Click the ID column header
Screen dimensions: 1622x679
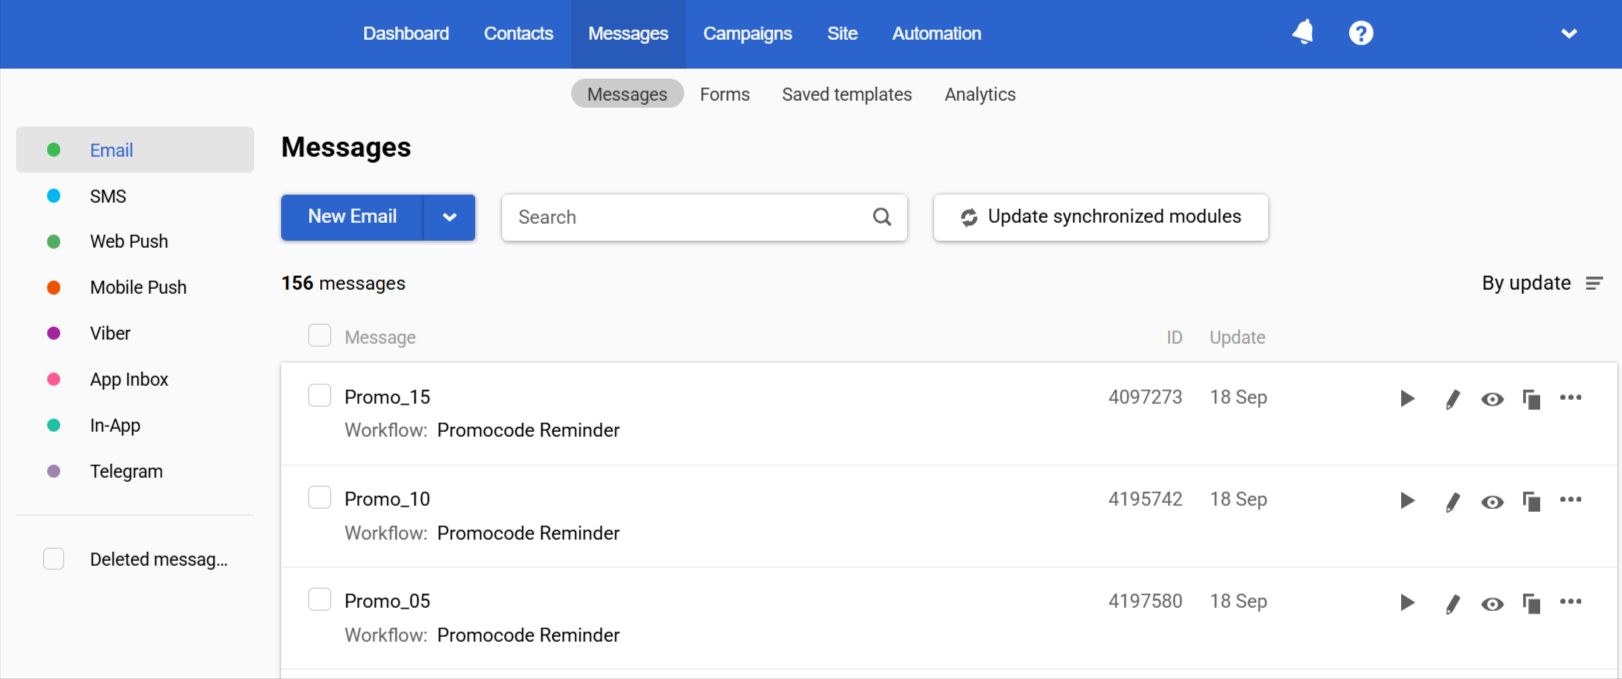click(x=1174, y=337)
